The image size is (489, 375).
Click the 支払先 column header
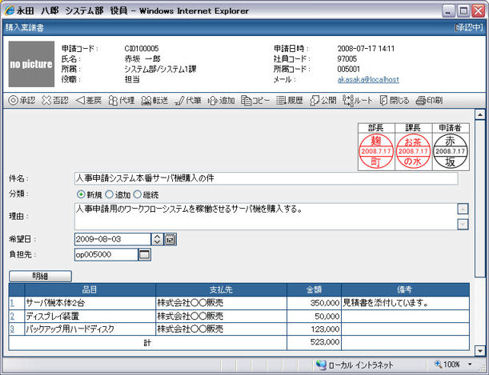(221, 290)
